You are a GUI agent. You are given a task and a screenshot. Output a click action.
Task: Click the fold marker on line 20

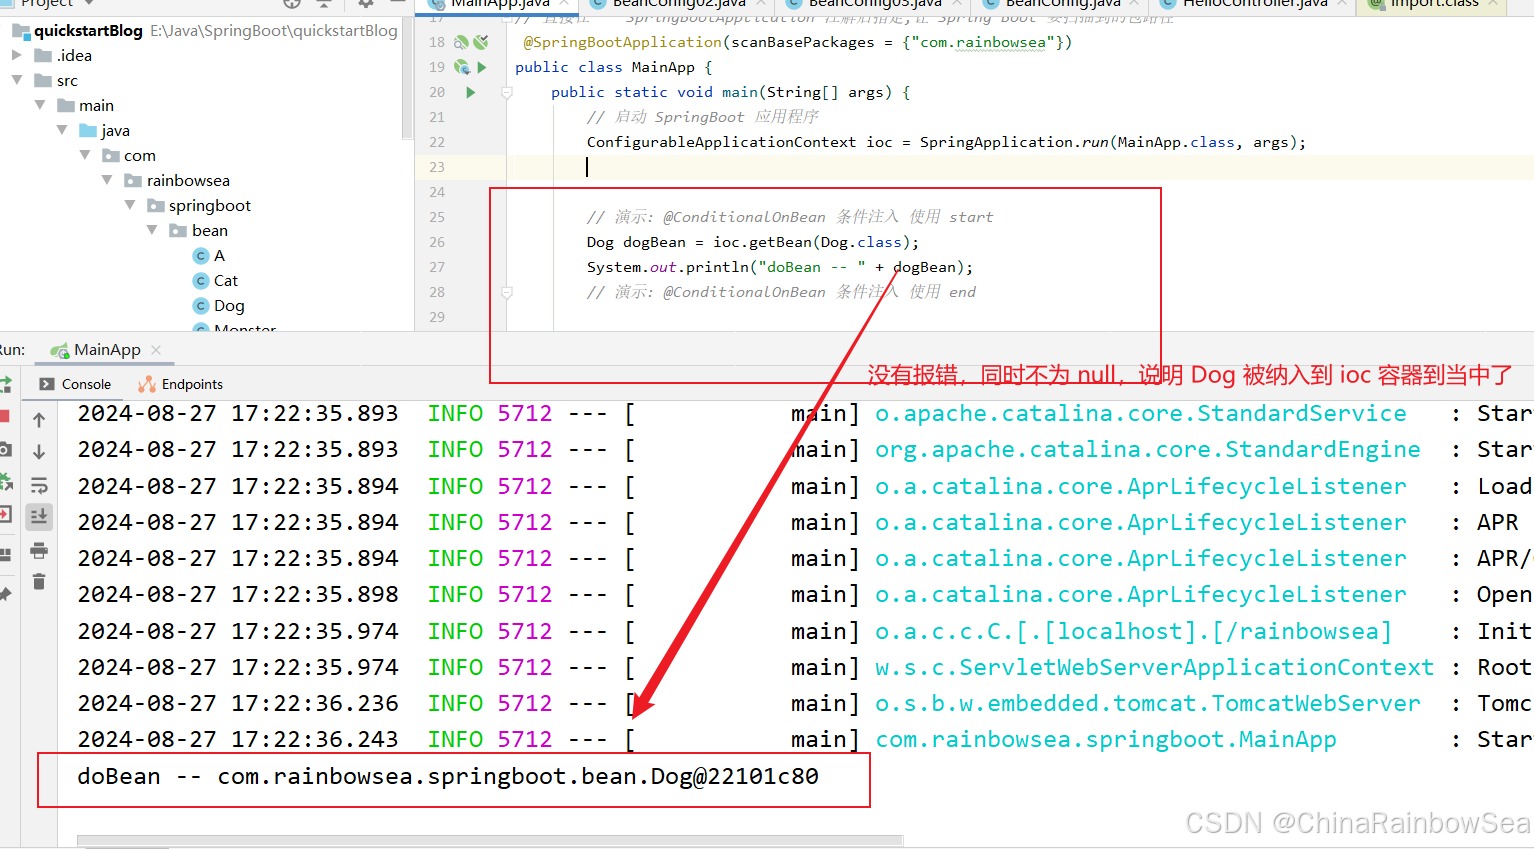[x=507, y=92]
